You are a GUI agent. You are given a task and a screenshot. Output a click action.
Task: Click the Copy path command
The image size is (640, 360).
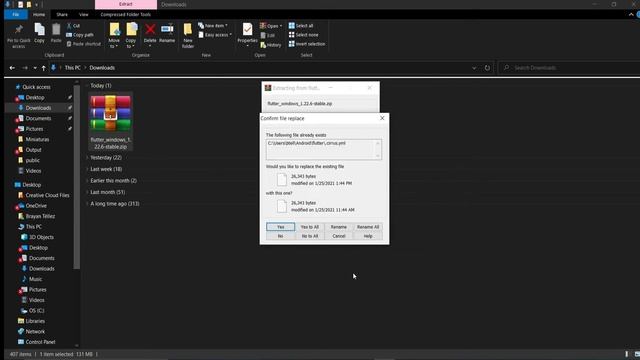80,35
